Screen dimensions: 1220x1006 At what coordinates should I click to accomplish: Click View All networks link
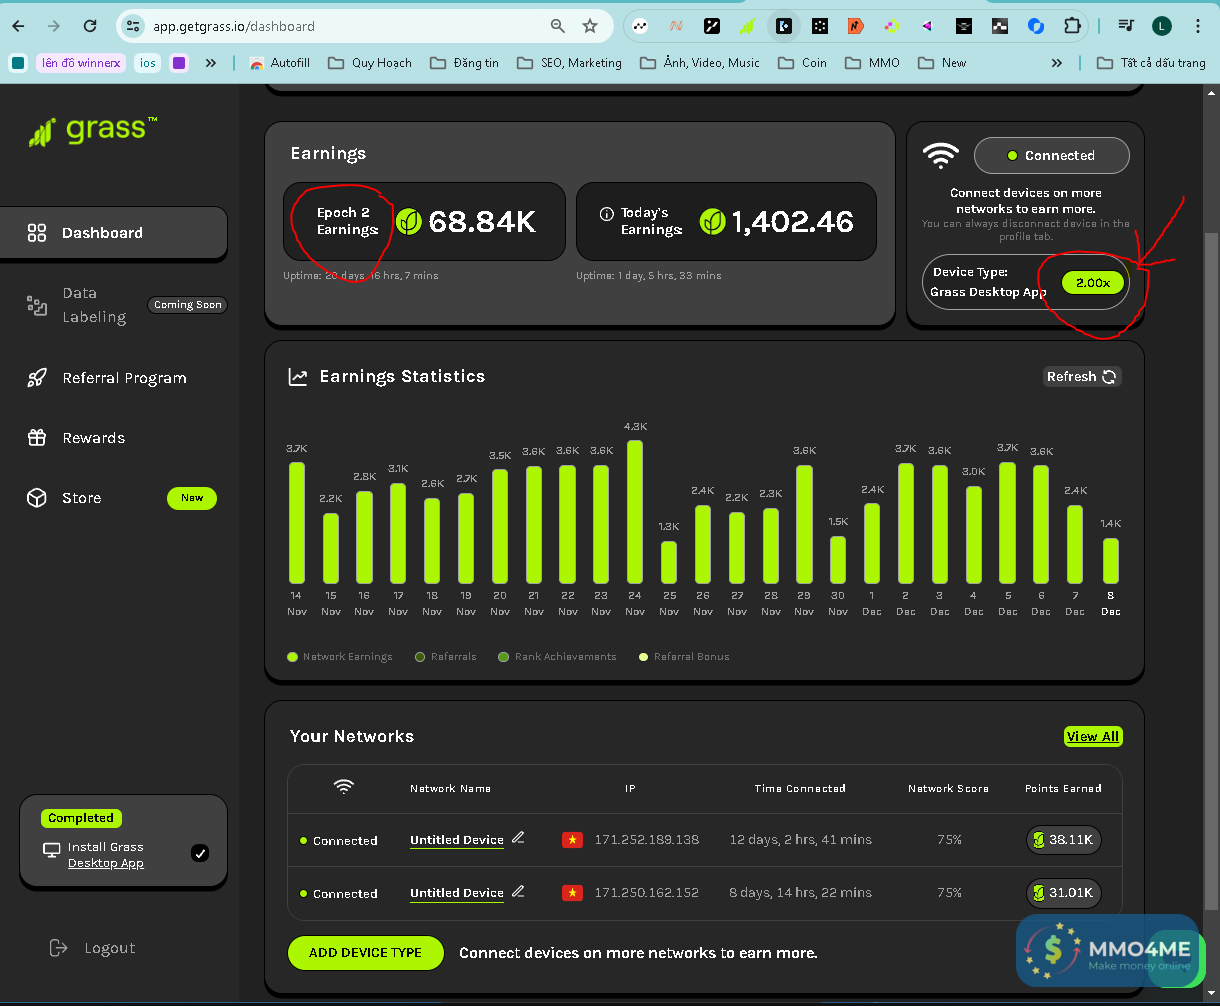1092,737
